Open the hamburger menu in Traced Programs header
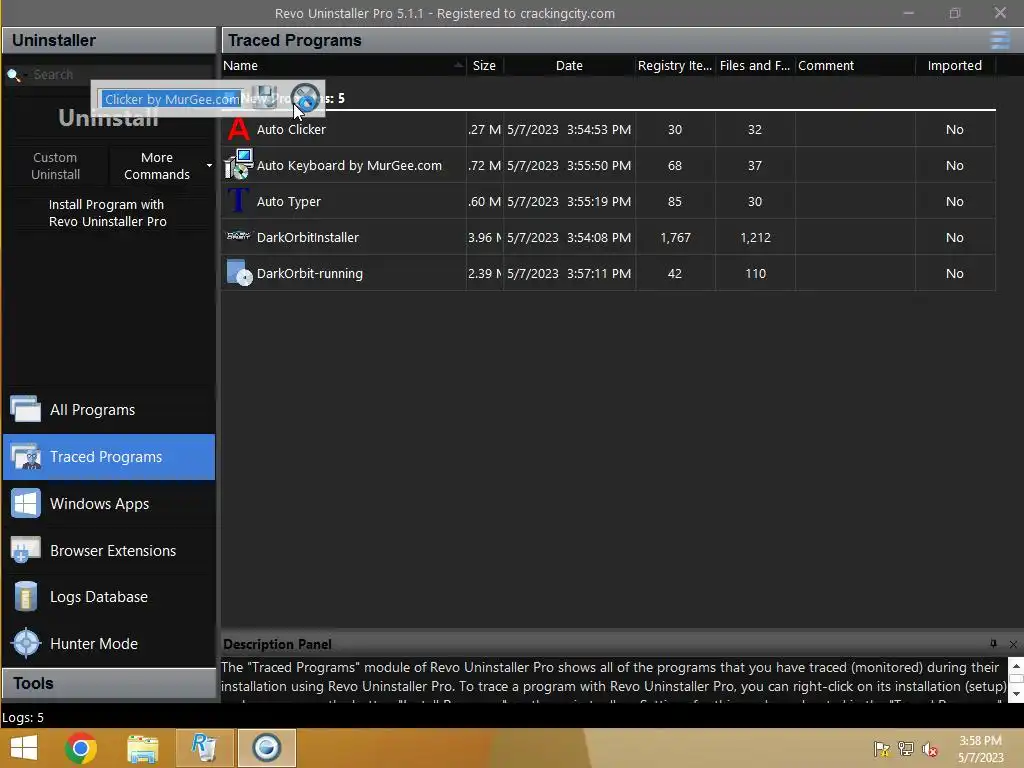 tap(1000, 40)
